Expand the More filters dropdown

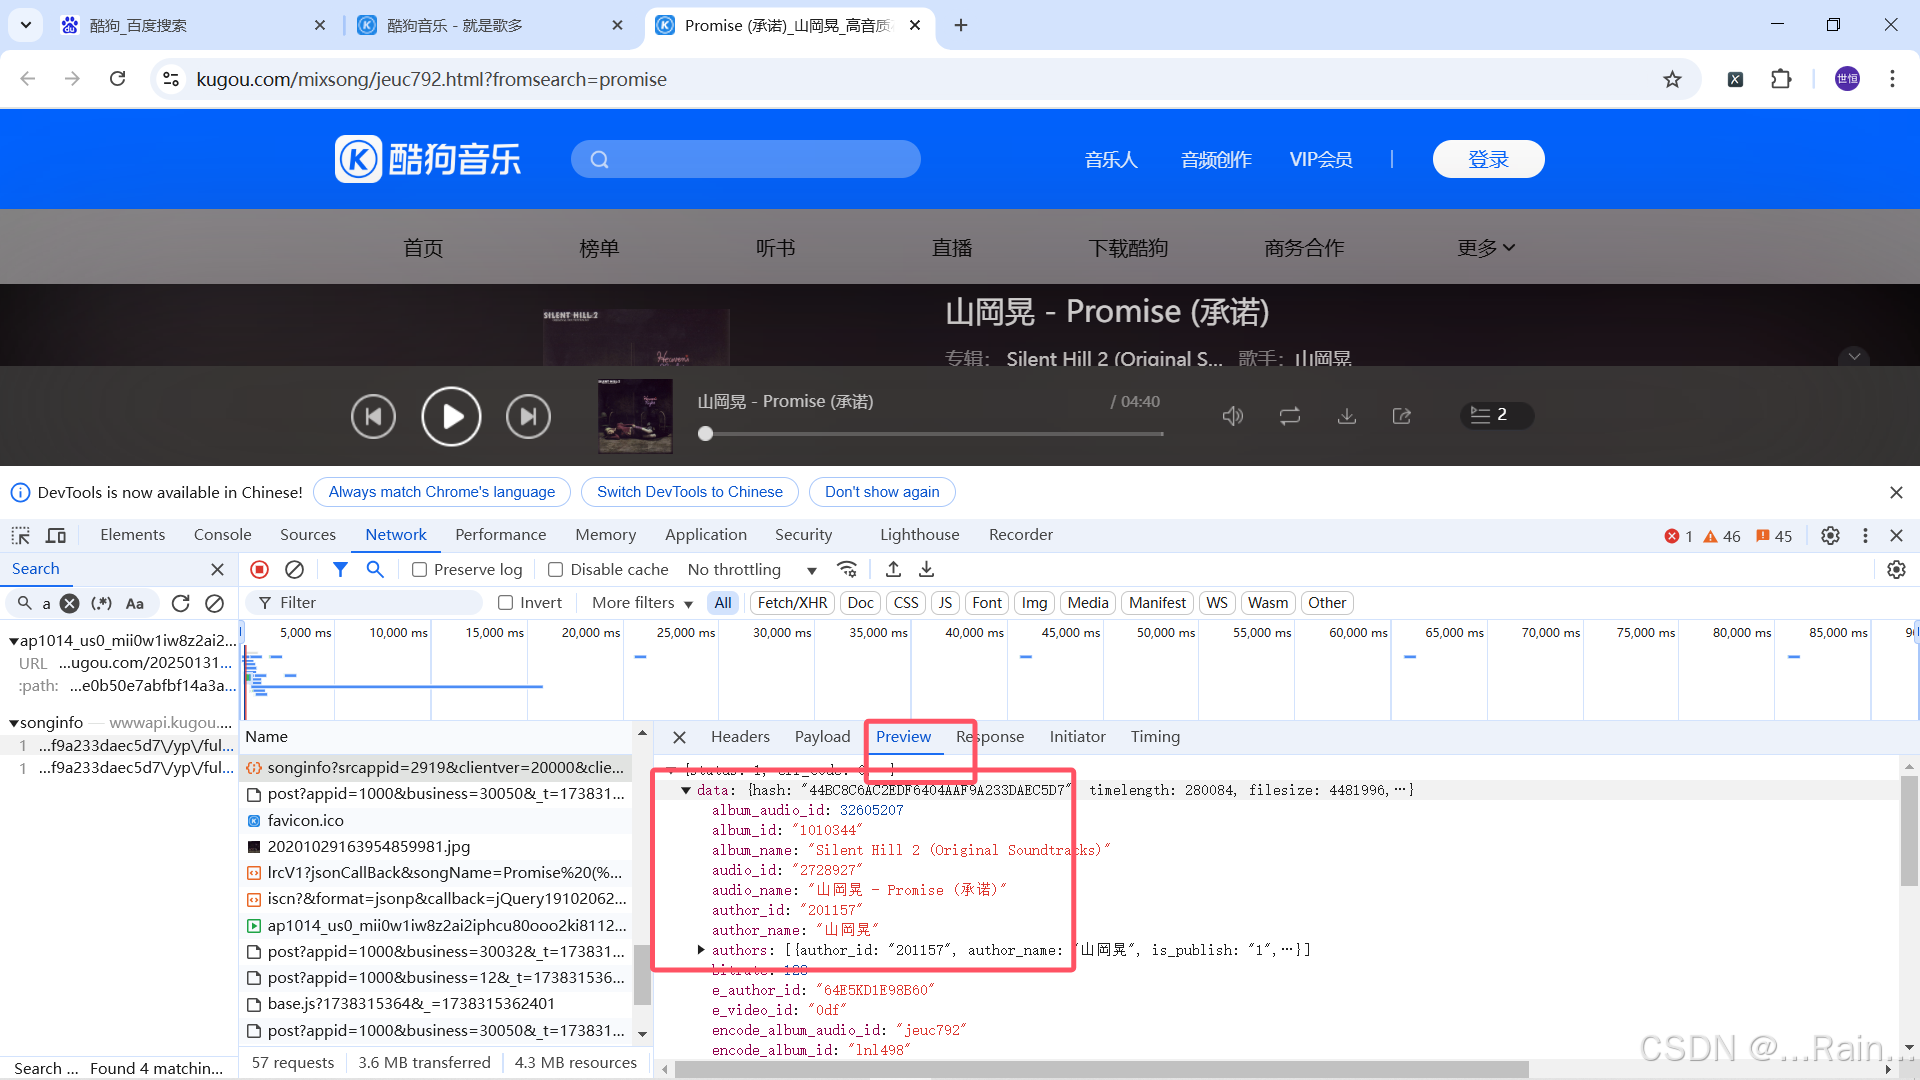[x=642, y=603]
